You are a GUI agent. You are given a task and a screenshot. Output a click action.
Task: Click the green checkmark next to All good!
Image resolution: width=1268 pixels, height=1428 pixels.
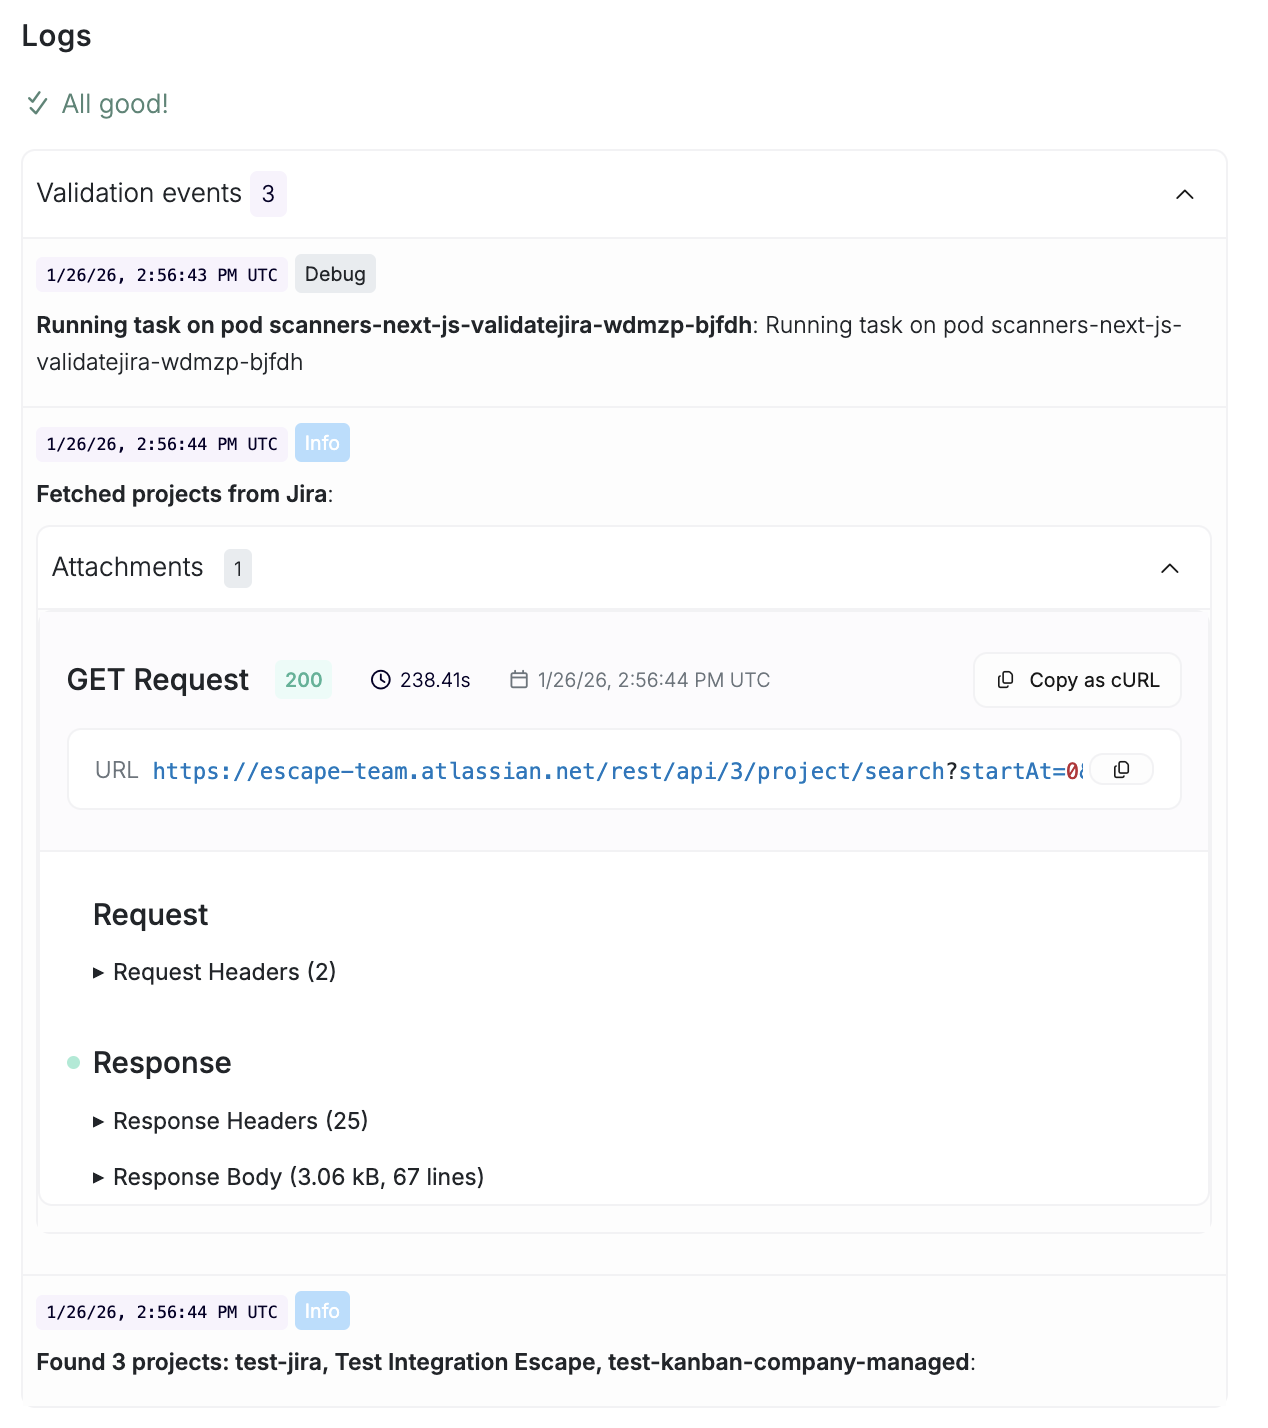click(38, 103)
